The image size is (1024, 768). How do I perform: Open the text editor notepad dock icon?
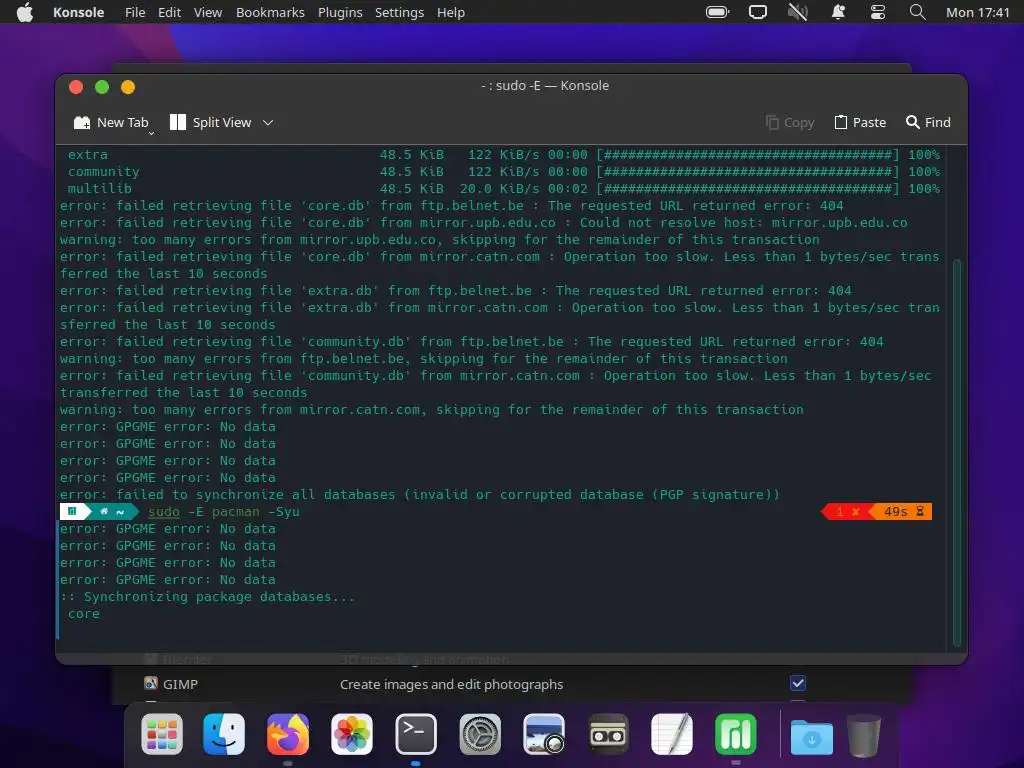click(672, 734)
